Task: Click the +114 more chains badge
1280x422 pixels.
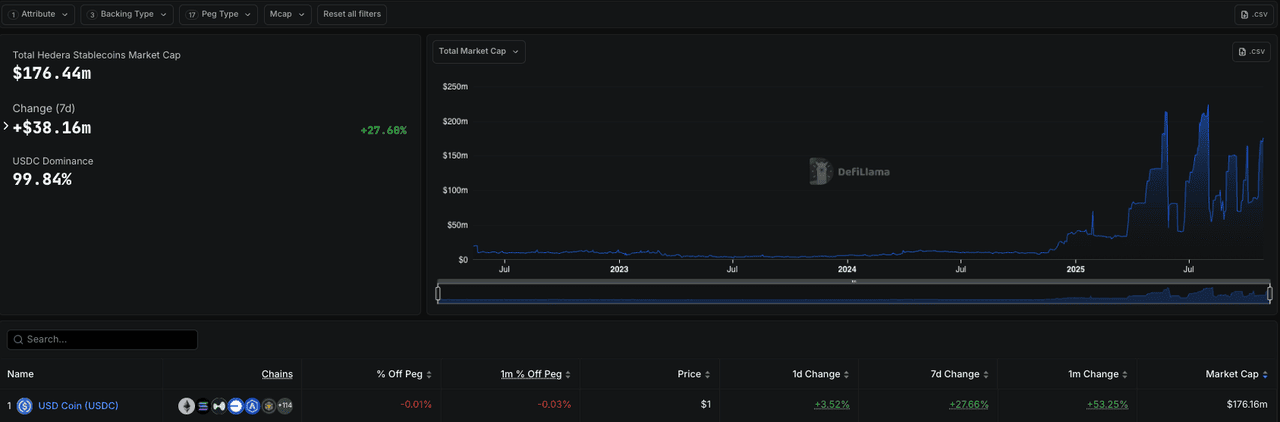Action: click(x=285, y=406)
